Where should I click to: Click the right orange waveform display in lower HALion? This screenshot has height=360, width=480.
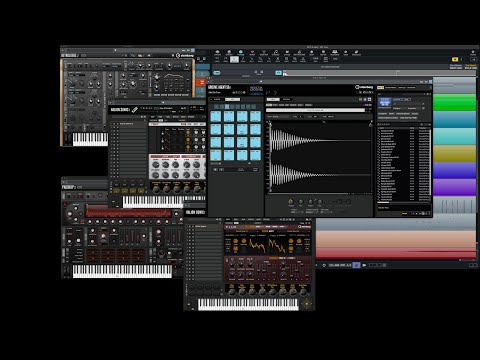click(277, 246)
